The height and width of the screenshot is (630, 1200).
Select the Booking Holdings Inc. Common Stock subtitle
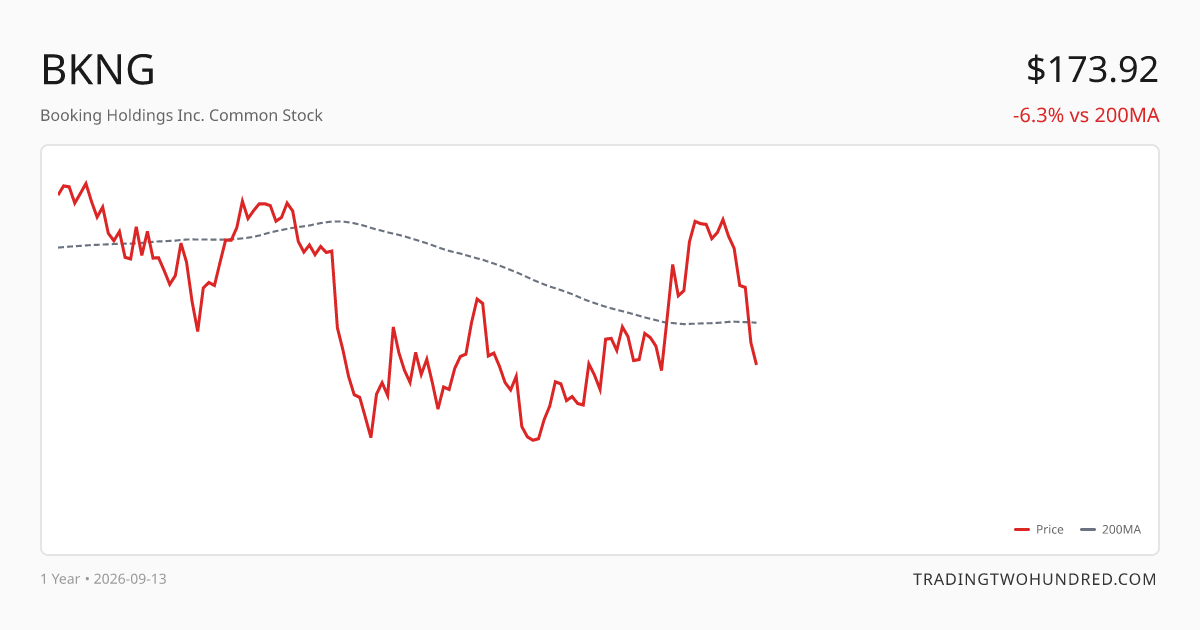tap(181, 115)
